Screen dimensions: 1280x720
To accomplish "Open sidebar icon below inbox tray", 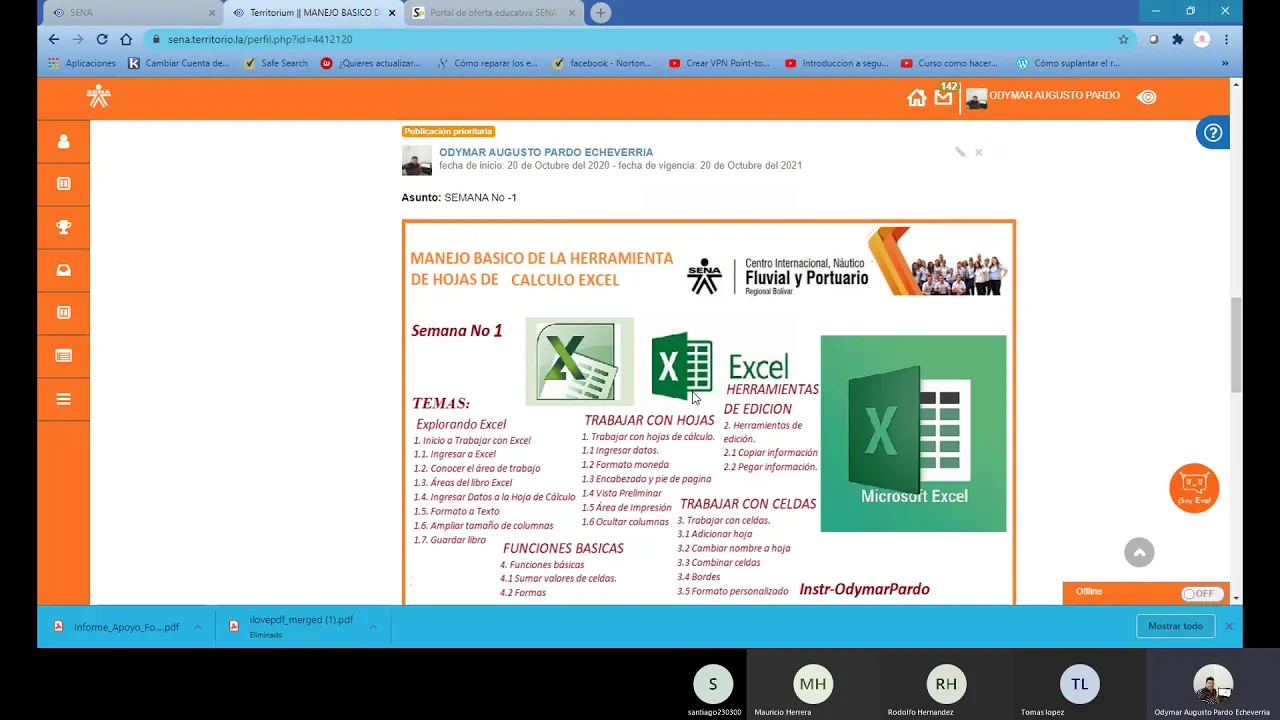I will [x=63, y=313].
